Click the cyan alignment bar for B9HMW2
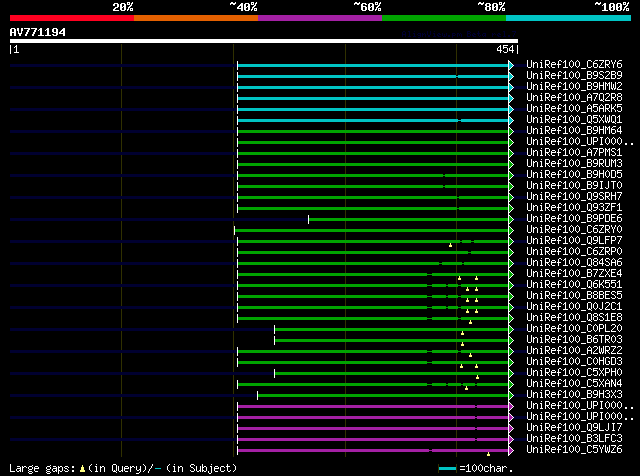 click(373, 87)
